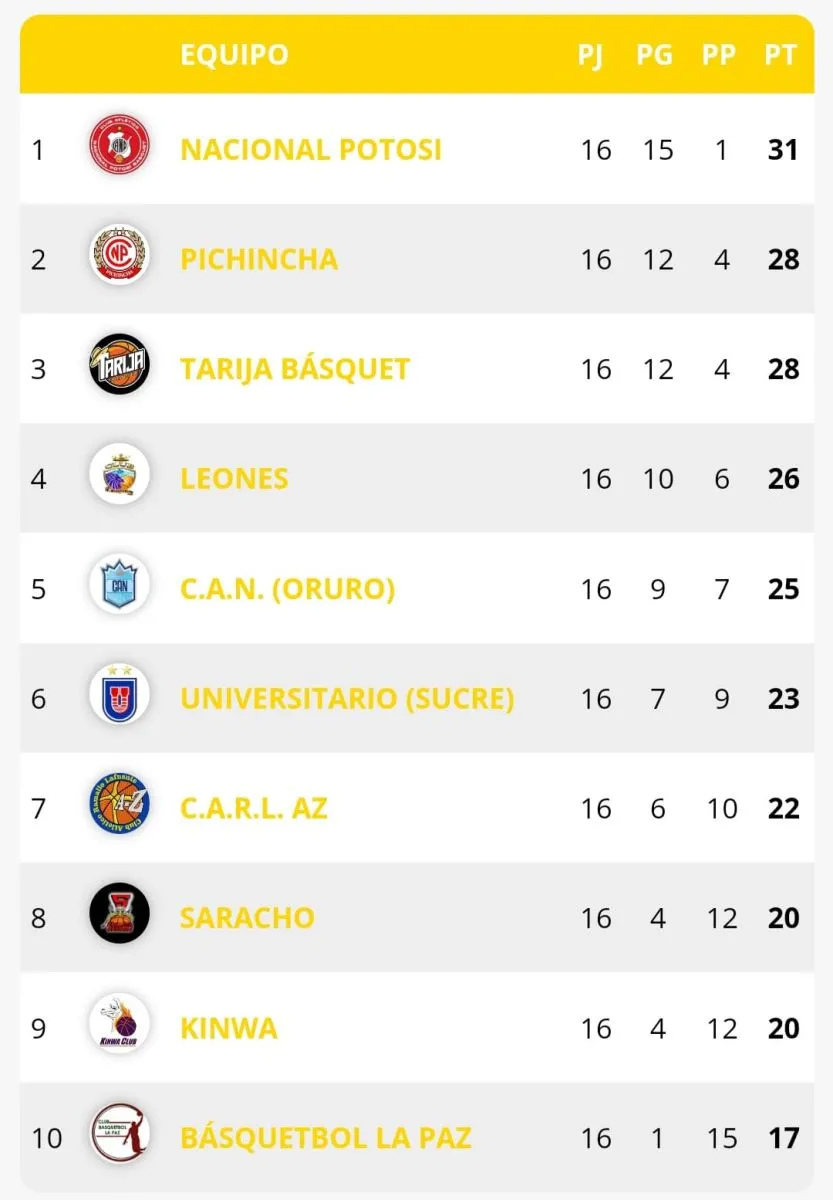Go to TARIJA BÁSQUET team page
This screenshot has width=833, height=1200.
coord(295,370)
